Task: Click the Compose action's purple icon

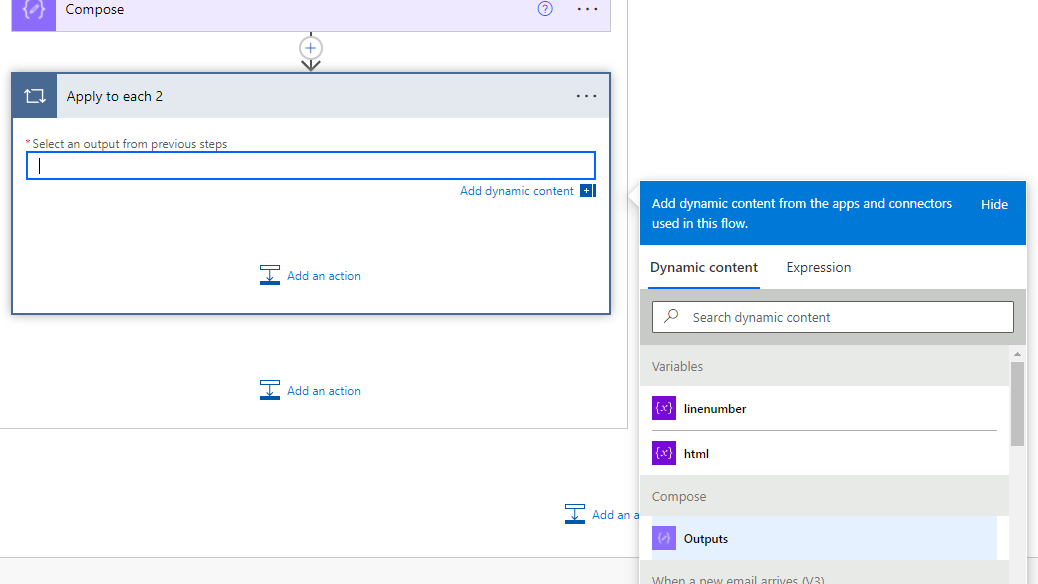Action: [x=32, y=10]
